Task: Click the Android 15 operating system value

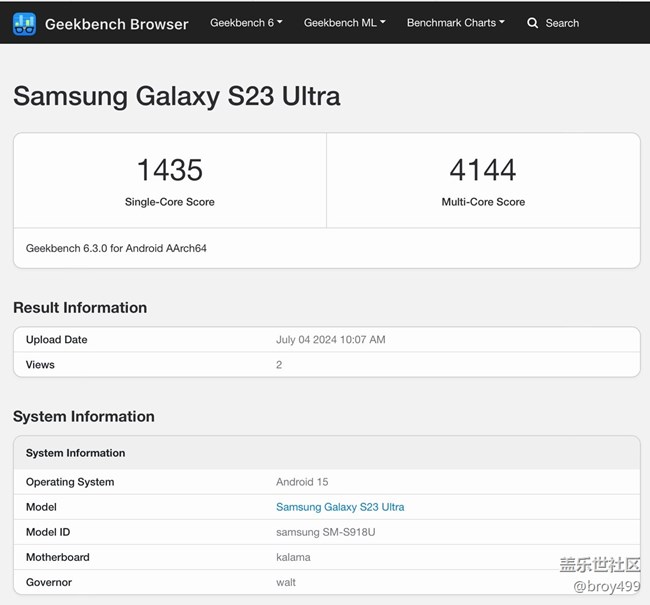Action: (x=302, y=482)
